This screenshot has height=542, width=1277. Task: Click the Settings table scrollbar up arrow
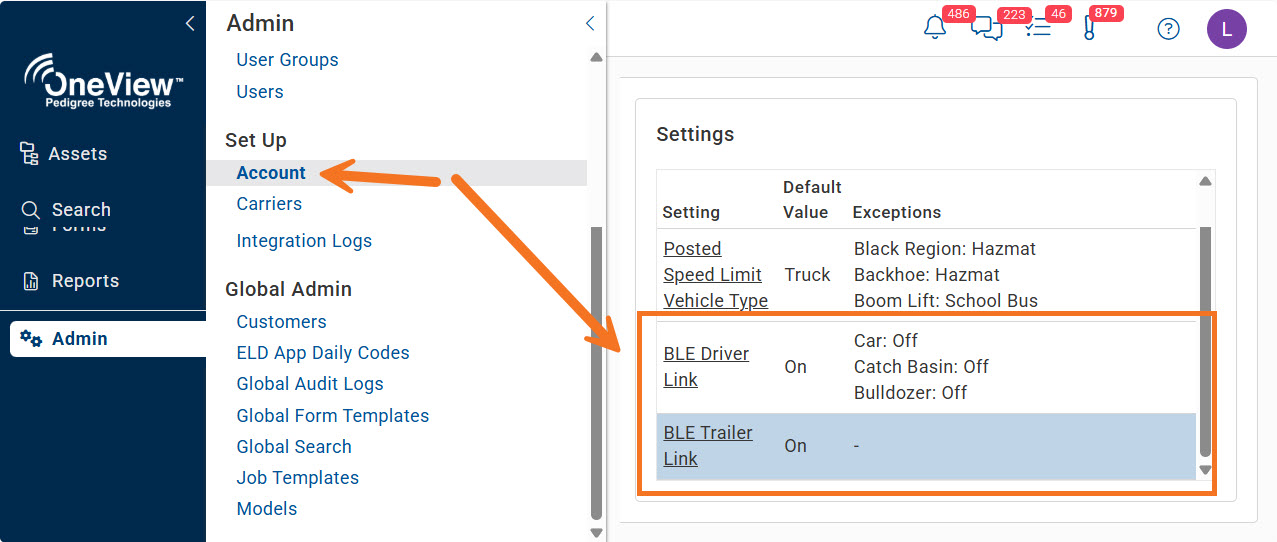coord(1205,181)
